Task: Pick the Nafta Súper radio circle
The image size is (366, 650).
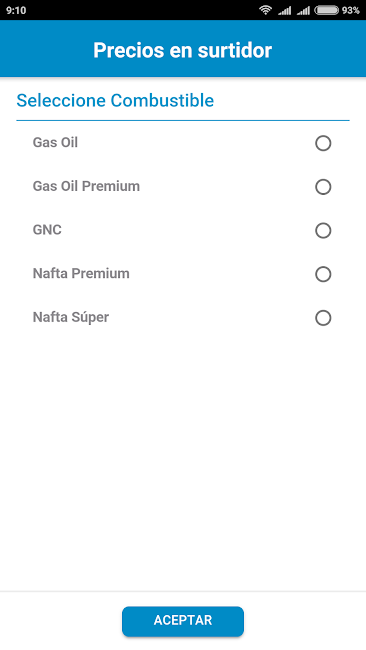Action: [323, 318]
